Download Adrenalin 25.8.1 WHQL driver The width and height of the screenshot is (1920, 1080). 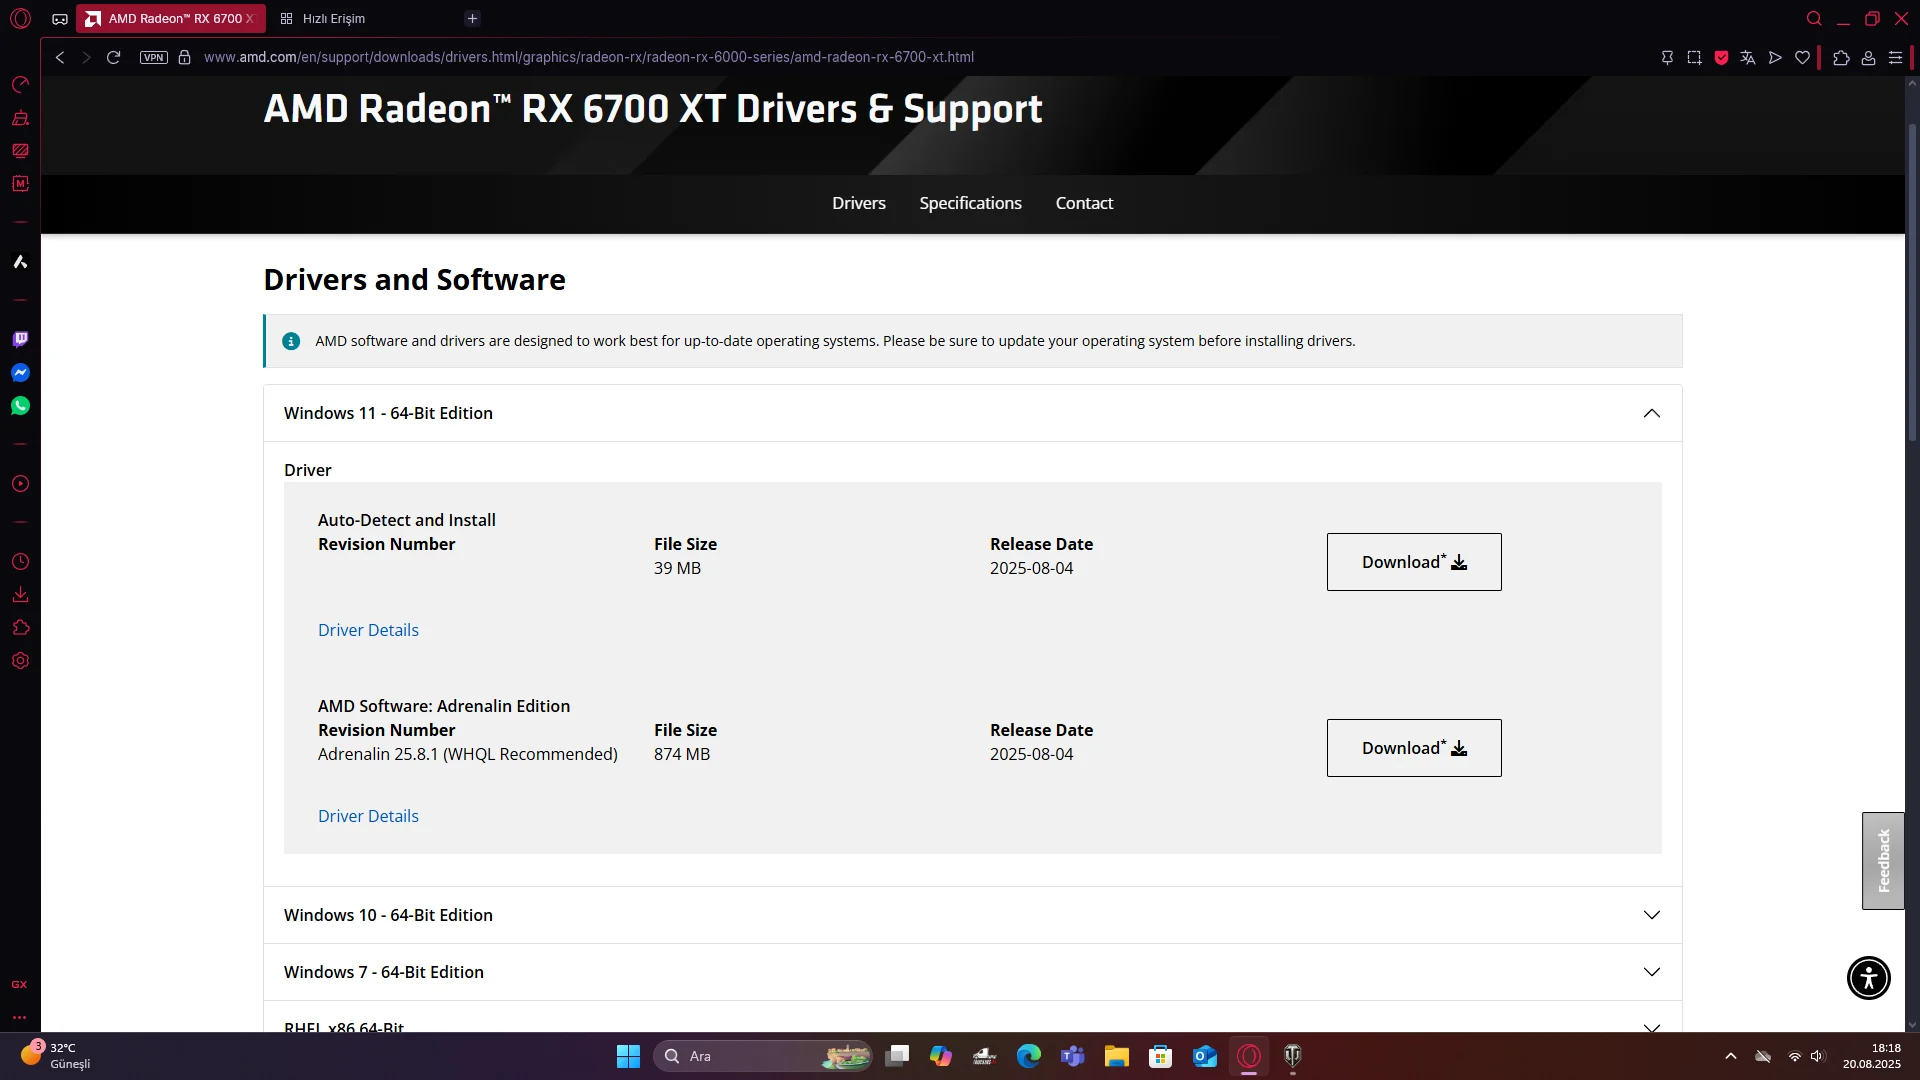(1413, 748)
